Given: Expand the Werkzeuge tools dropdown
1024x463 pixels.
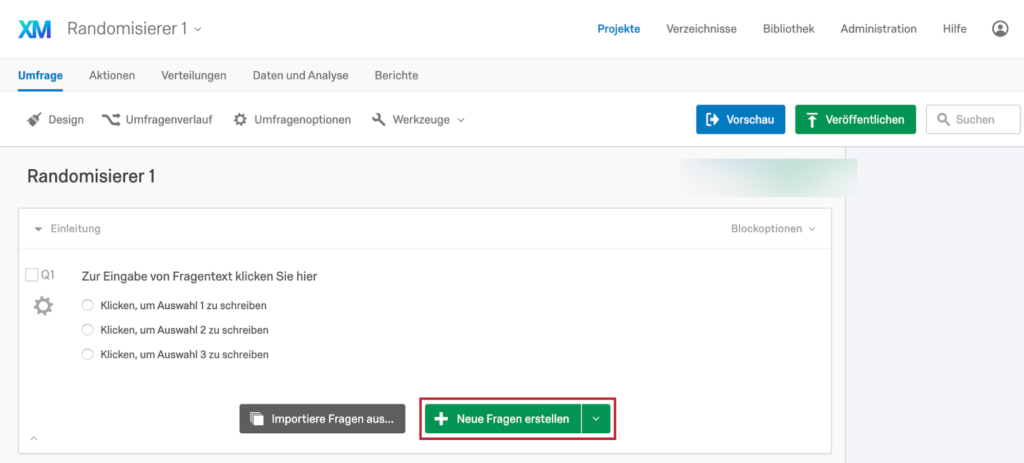Looking at the screenshot, I should pos(418,120).
